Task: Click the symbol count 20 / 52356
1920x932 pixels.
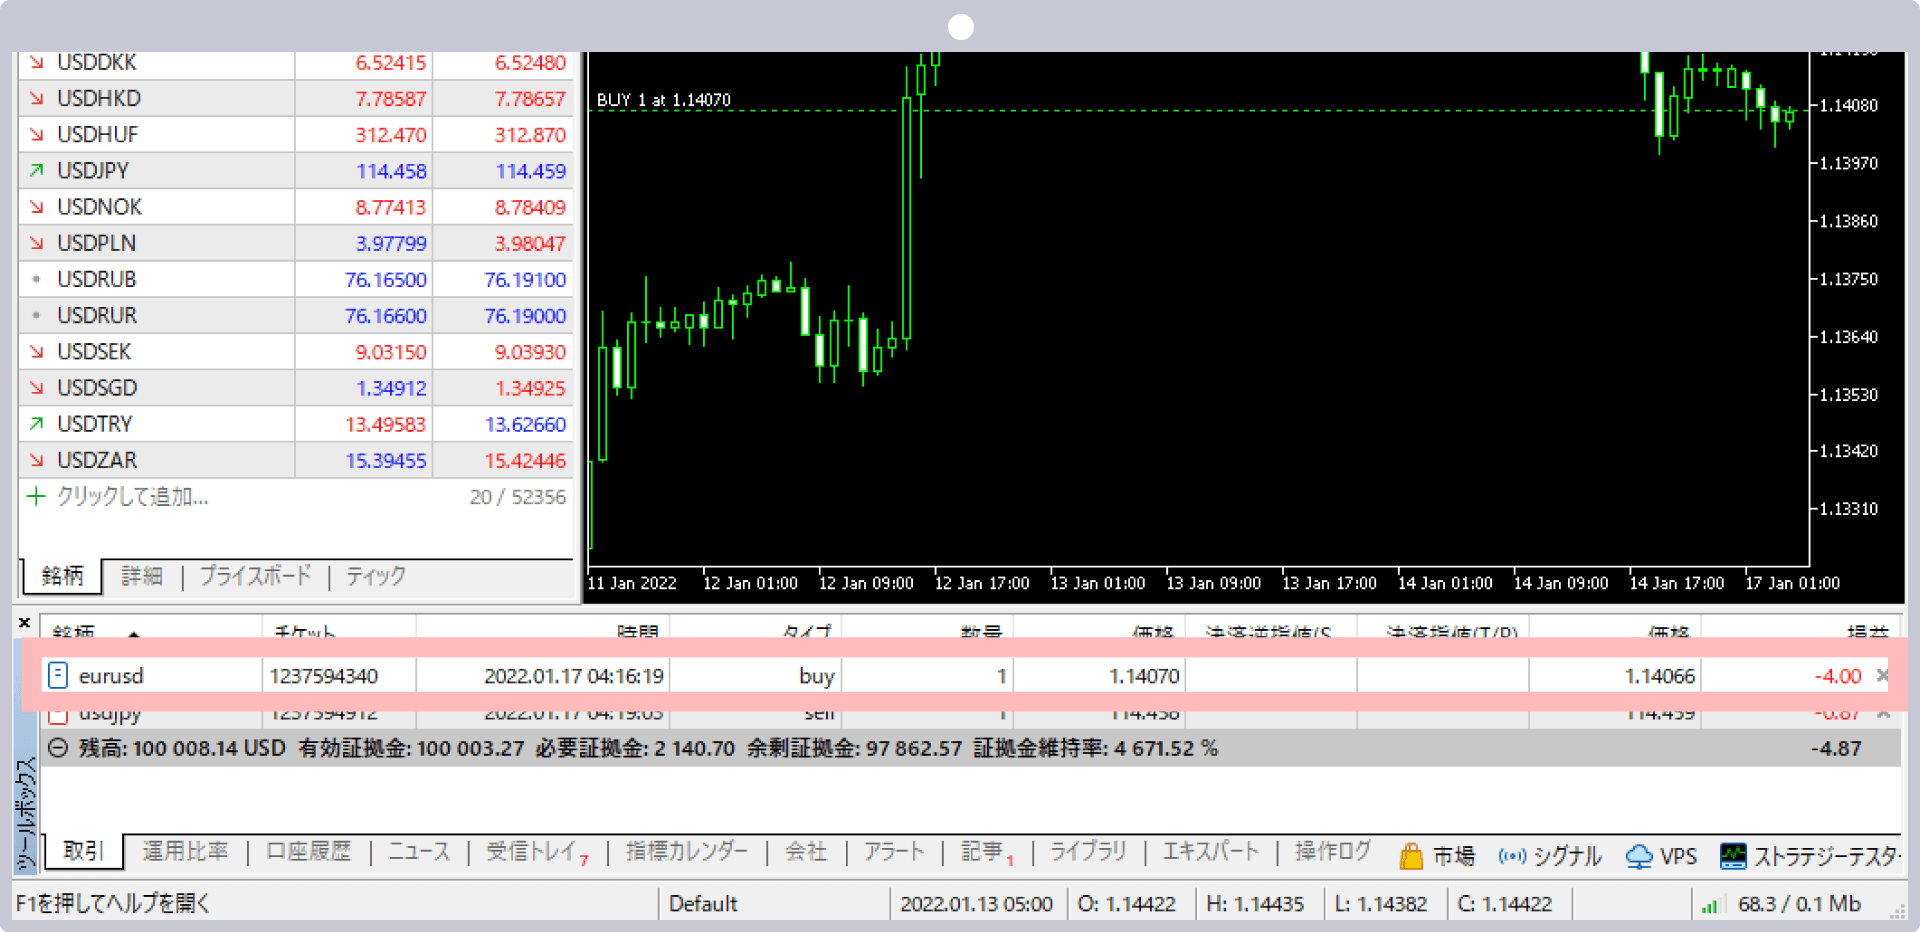Action: click(518, 496)
